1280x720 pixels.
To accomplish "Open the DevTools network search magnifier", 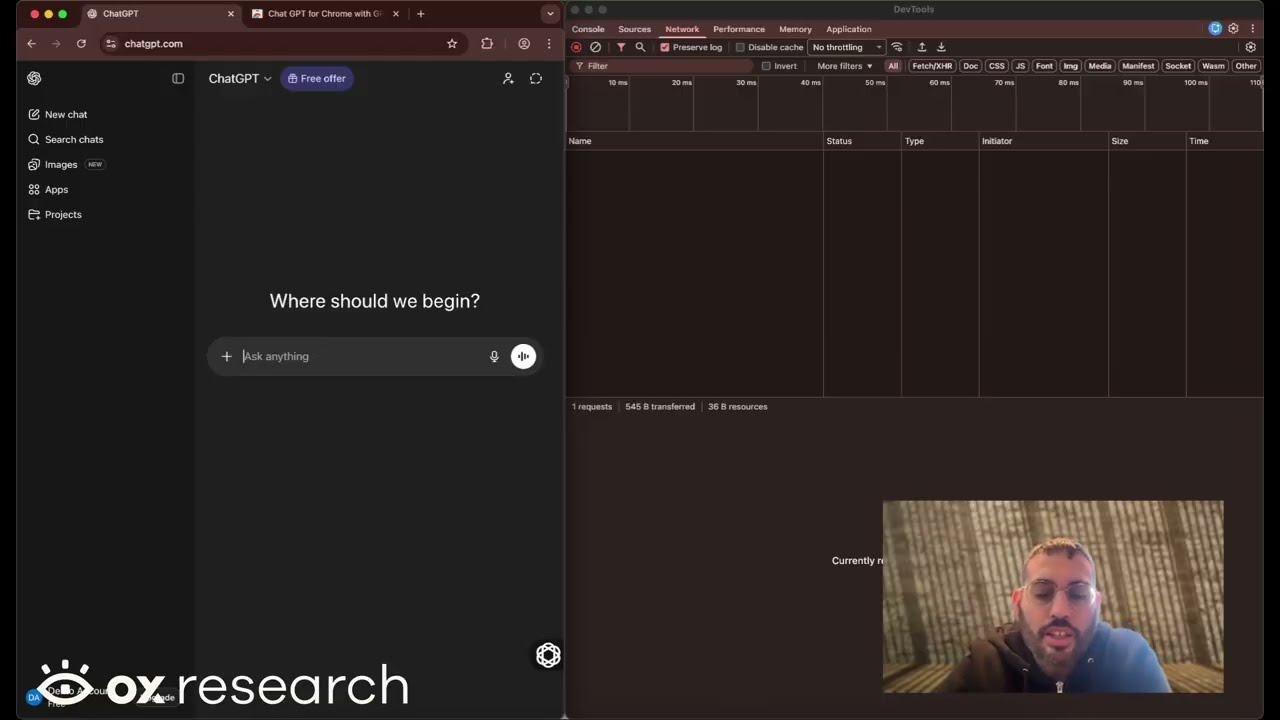I will pyautogui.click(x=640, y=47).
